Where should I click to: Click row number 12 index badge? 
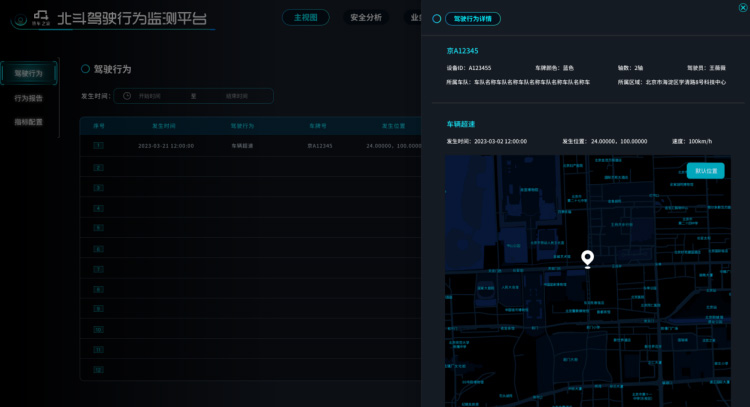point(99,372)
